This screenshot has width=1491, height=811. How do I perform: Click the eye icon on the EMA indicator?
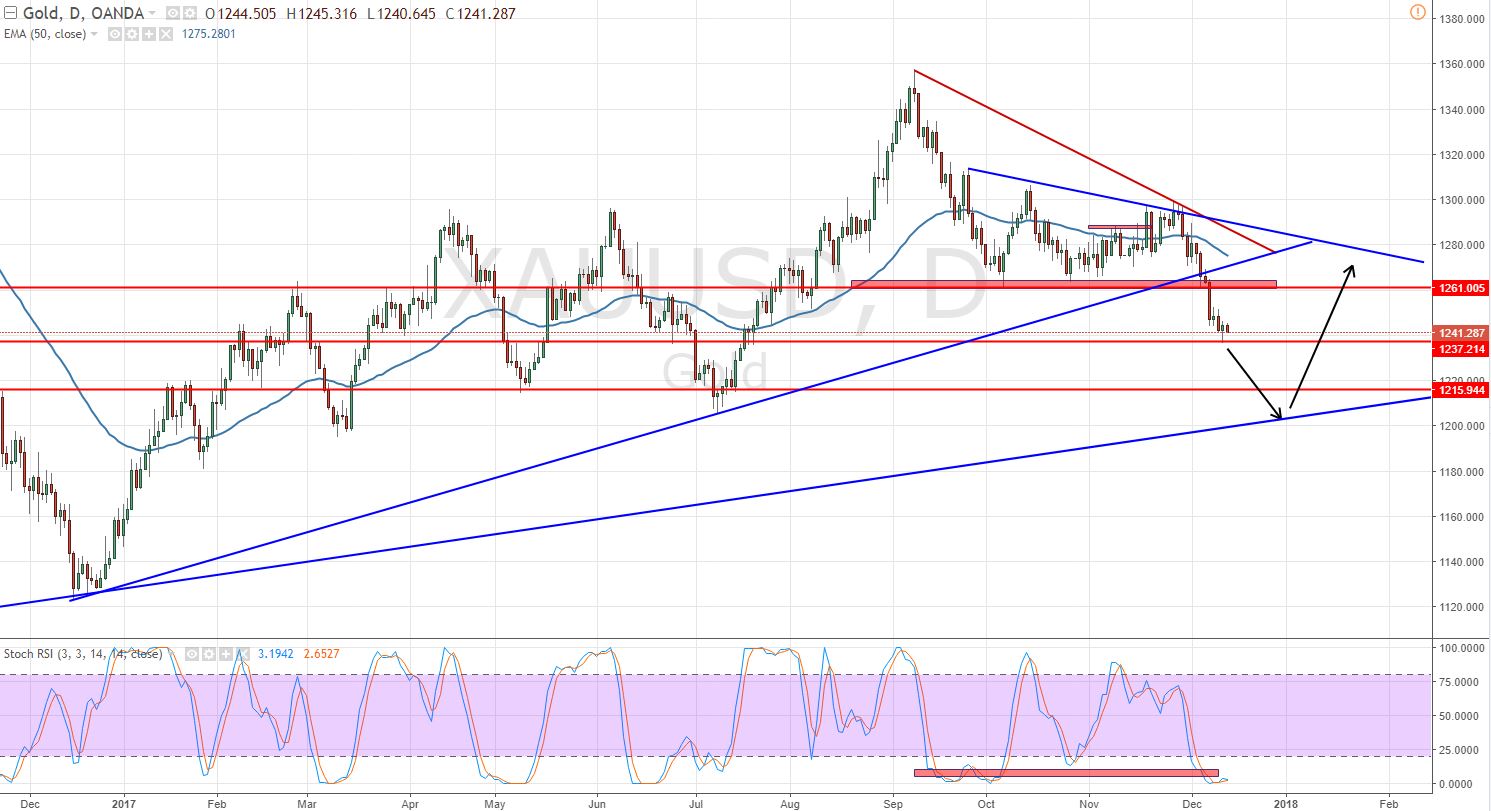(x=114, y=33)
